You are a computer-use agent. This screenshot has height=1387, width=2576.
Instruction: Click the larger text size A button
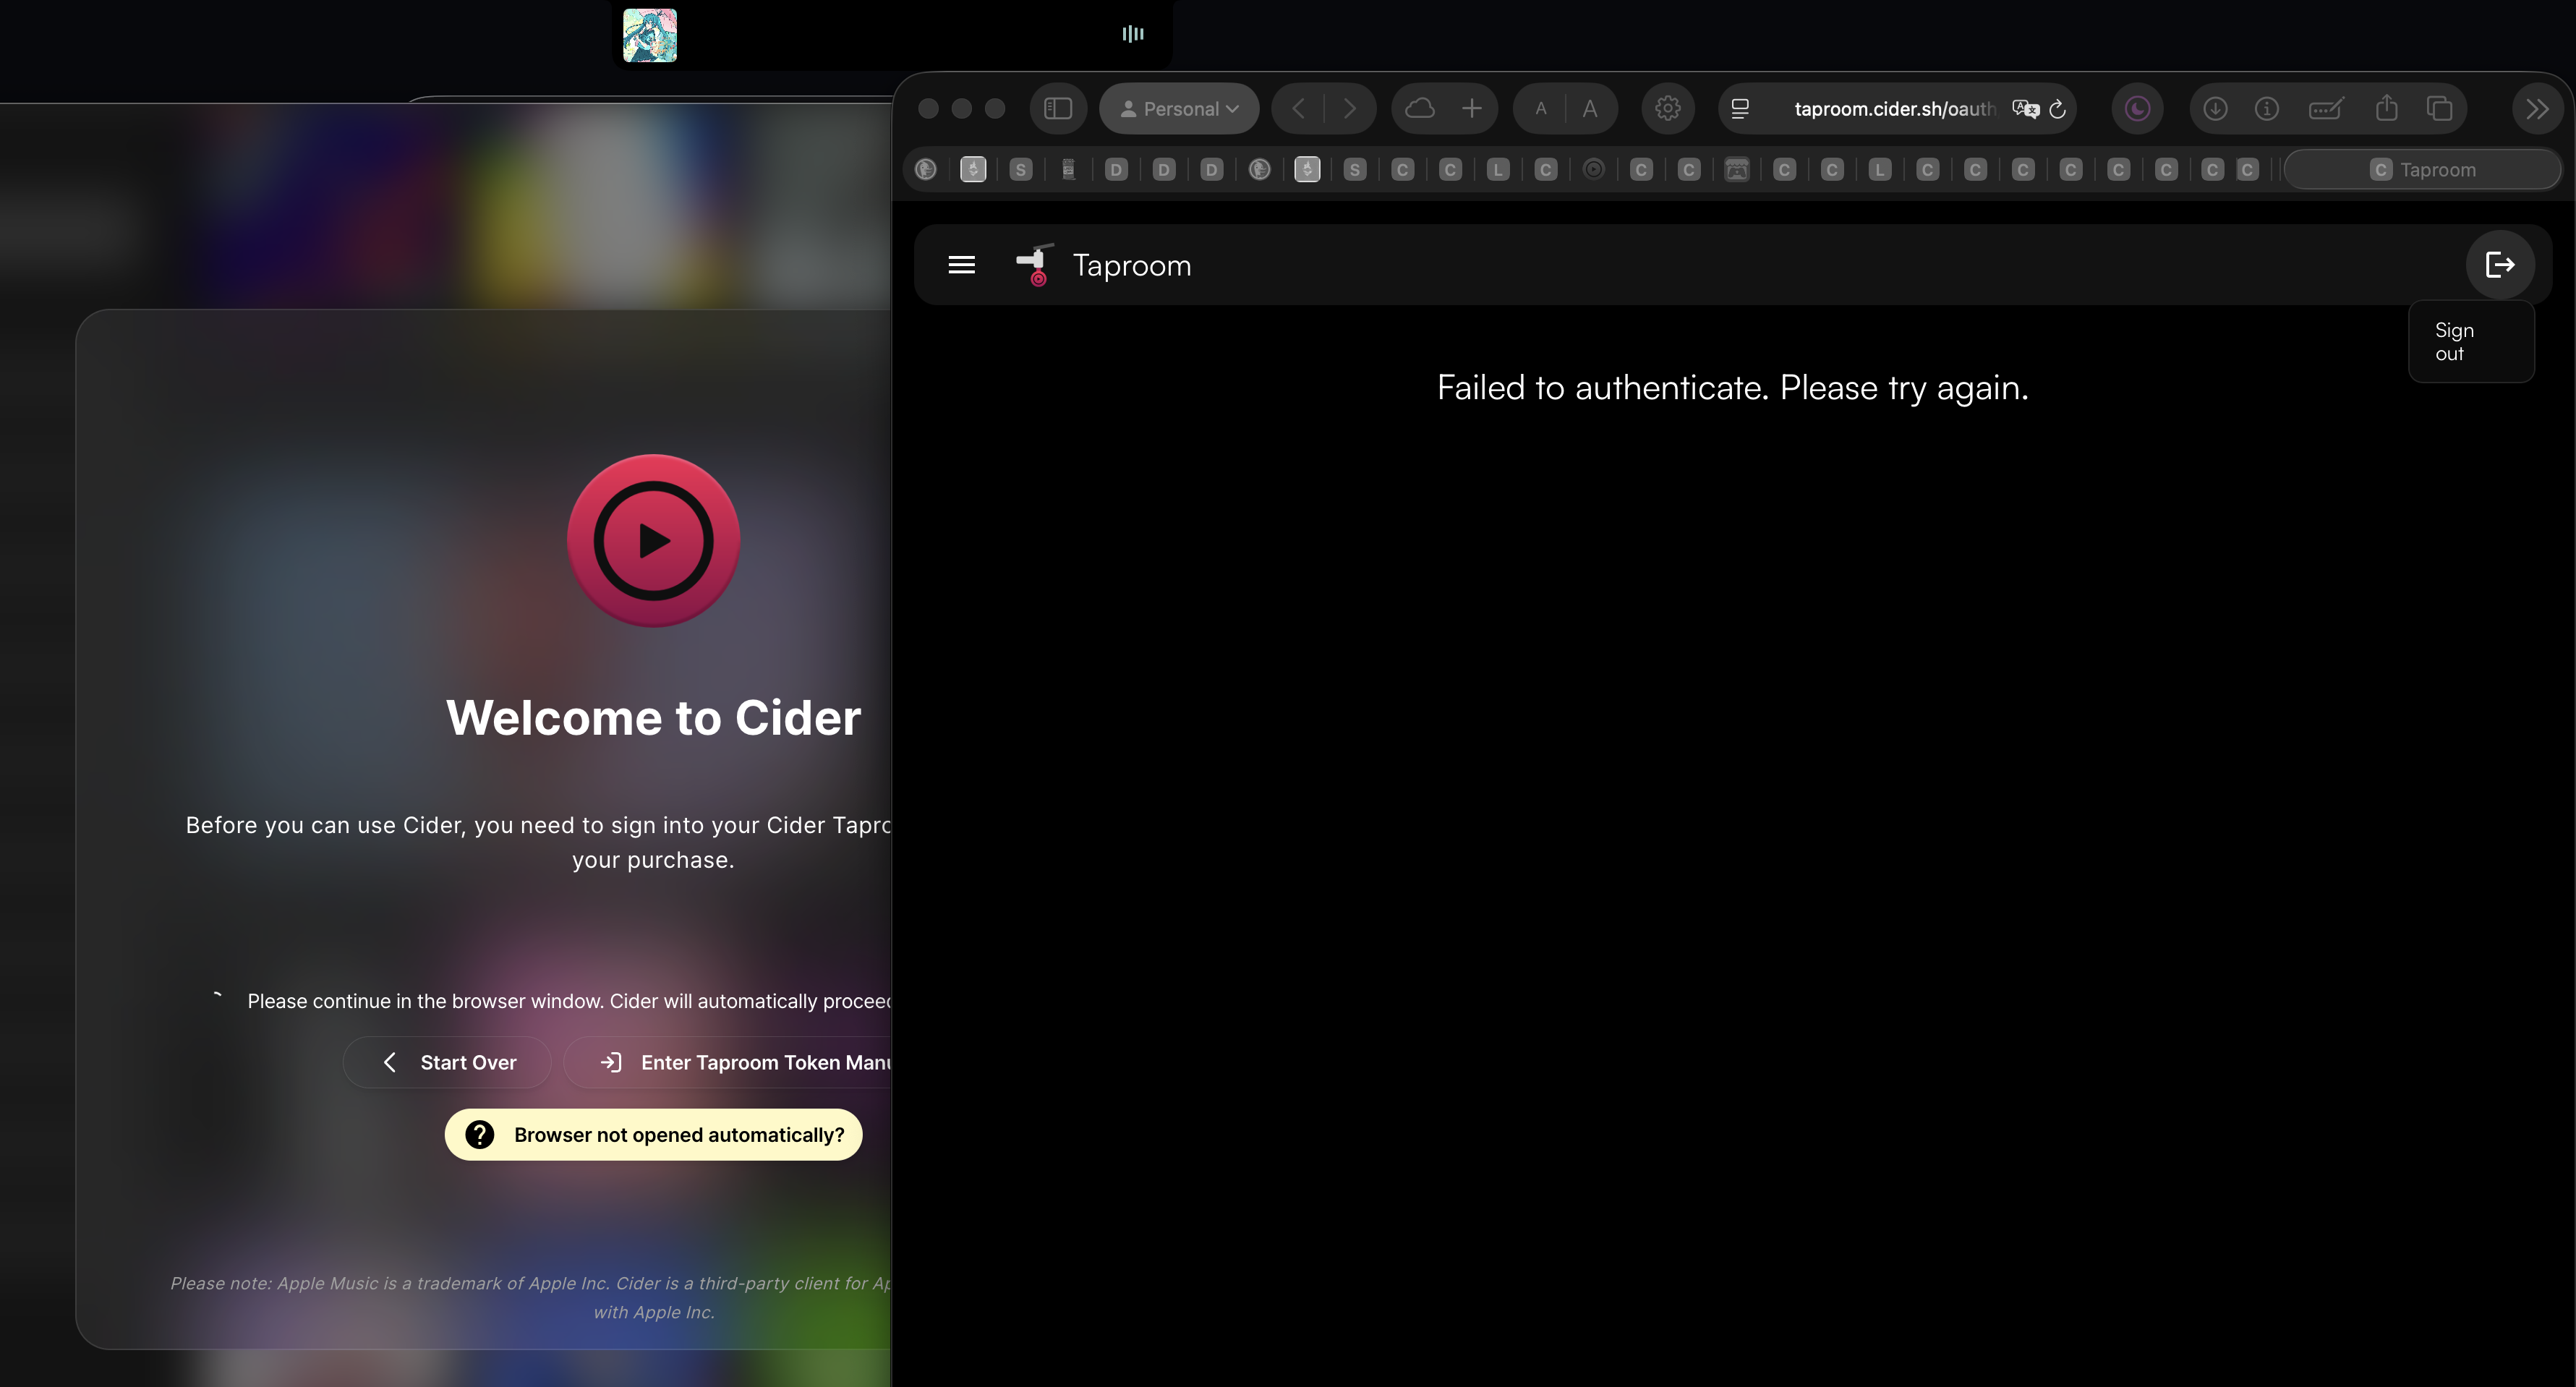click(x=1590, y=109)
